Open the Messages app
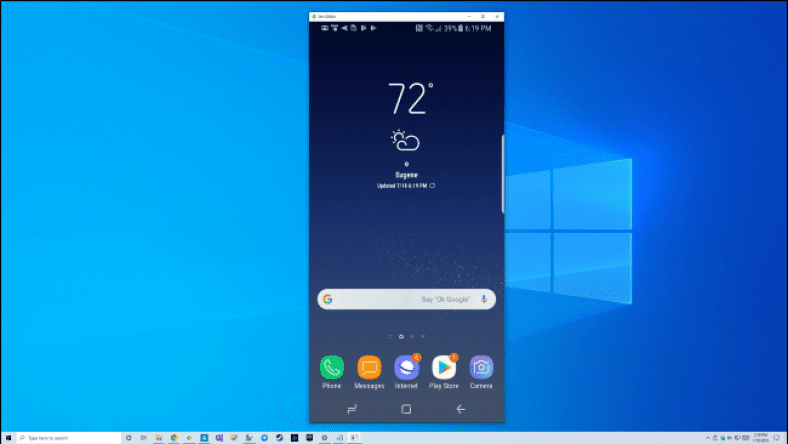The width and height of the screenshot is (788, 444). point(369,368)
